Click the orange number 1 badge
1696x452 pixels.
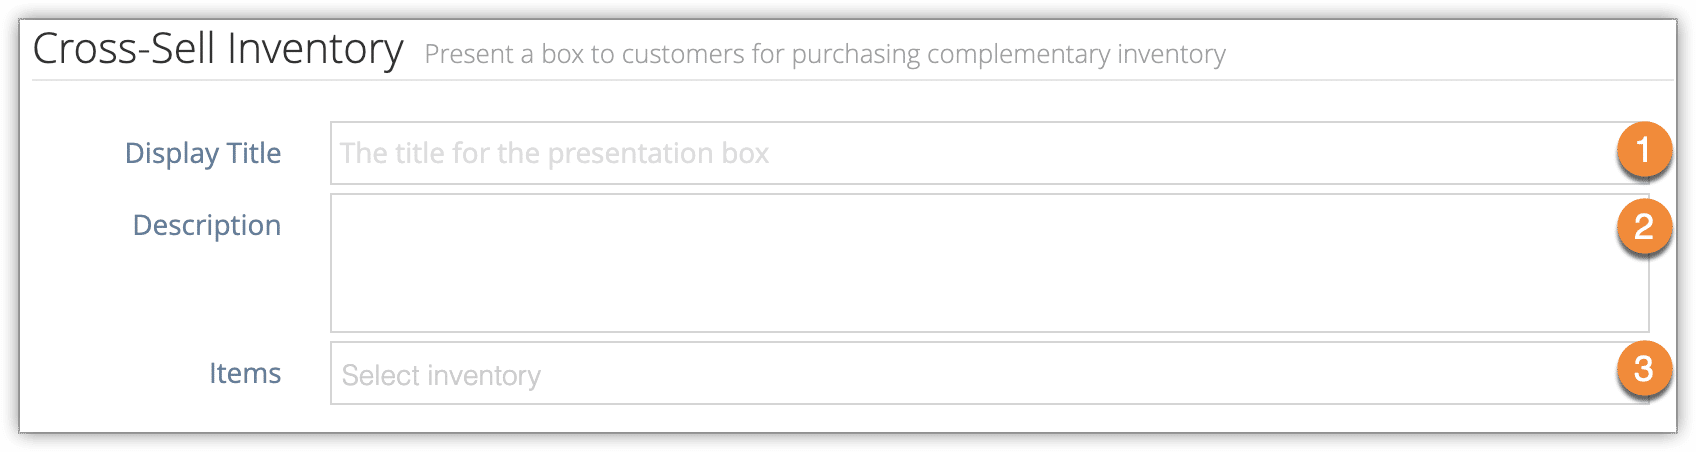(1644, 150)
